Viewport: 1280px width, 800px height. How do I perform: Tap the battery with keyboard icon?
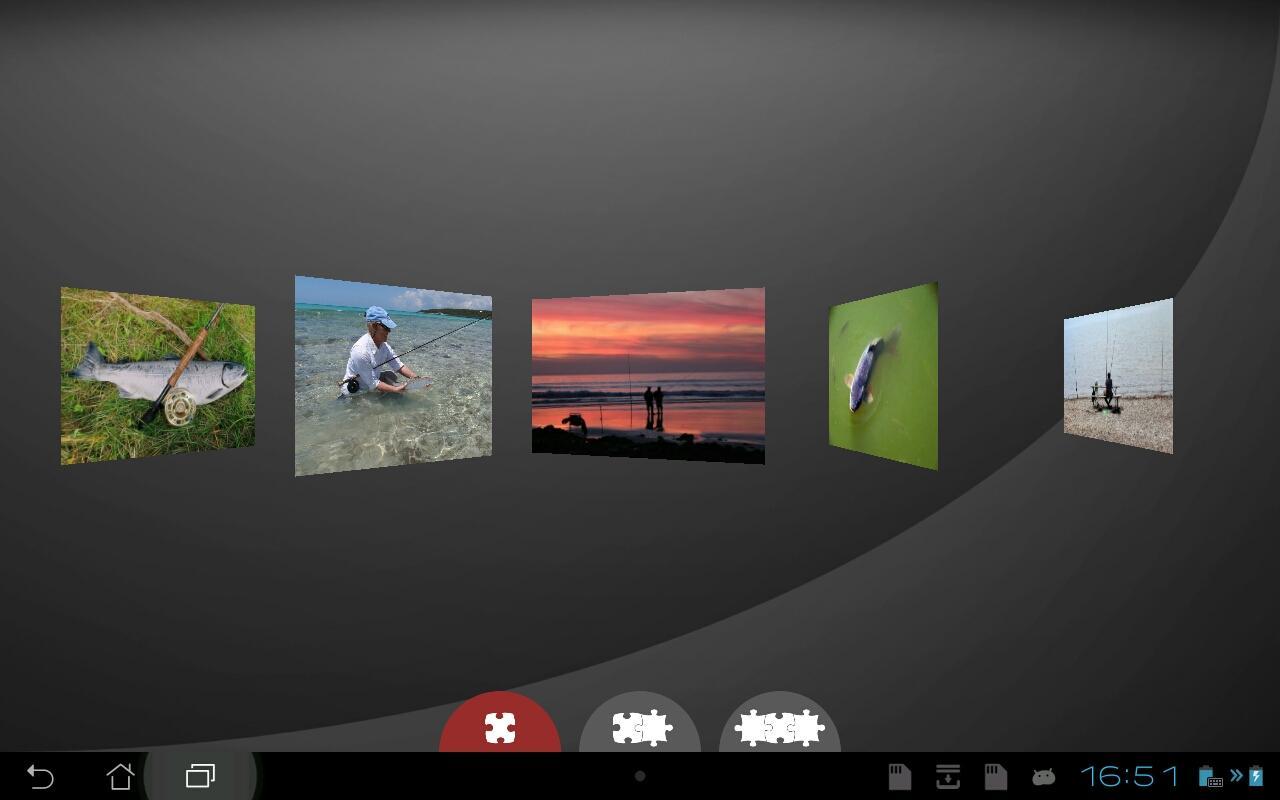pyautogui.click(x=1209, y=776)
